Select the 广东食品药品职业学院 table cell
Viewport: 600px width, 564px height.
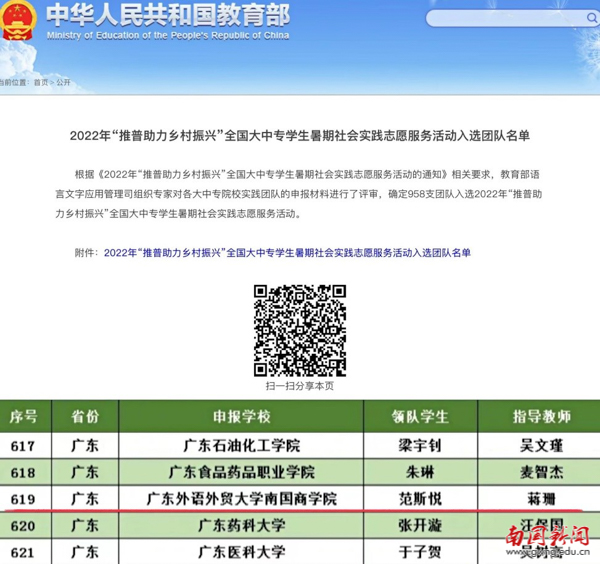click(242, 471)
